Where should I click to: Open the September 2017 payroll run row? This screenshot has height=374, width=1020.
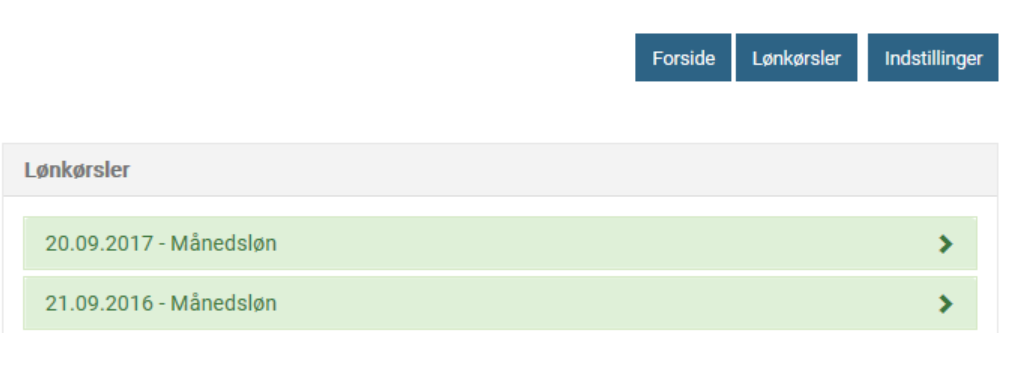tap(500, 243)
